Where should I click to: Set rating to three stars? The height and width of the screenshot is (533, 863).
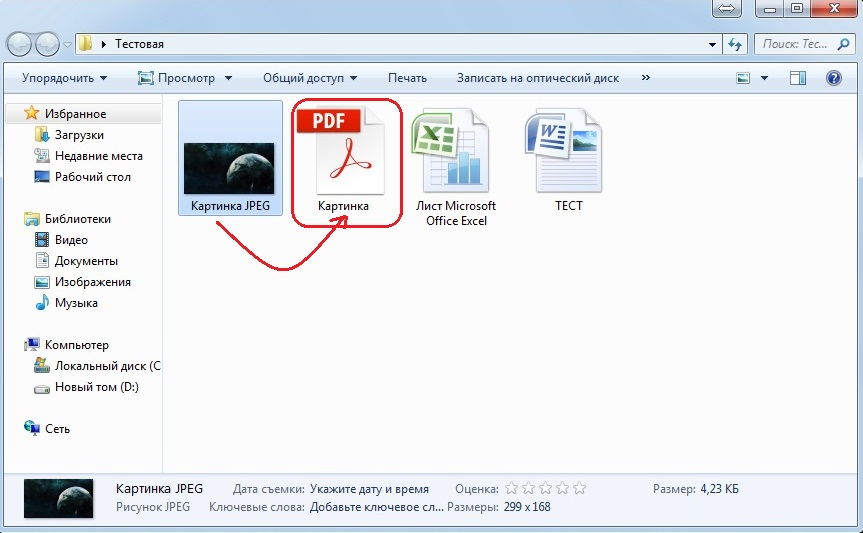pos(545,488)
